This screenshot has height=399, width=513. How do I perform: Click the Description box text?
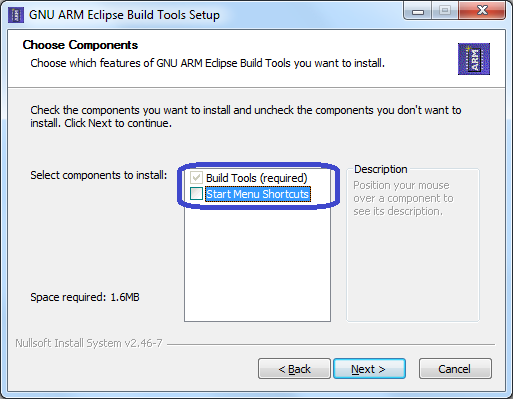403,198
